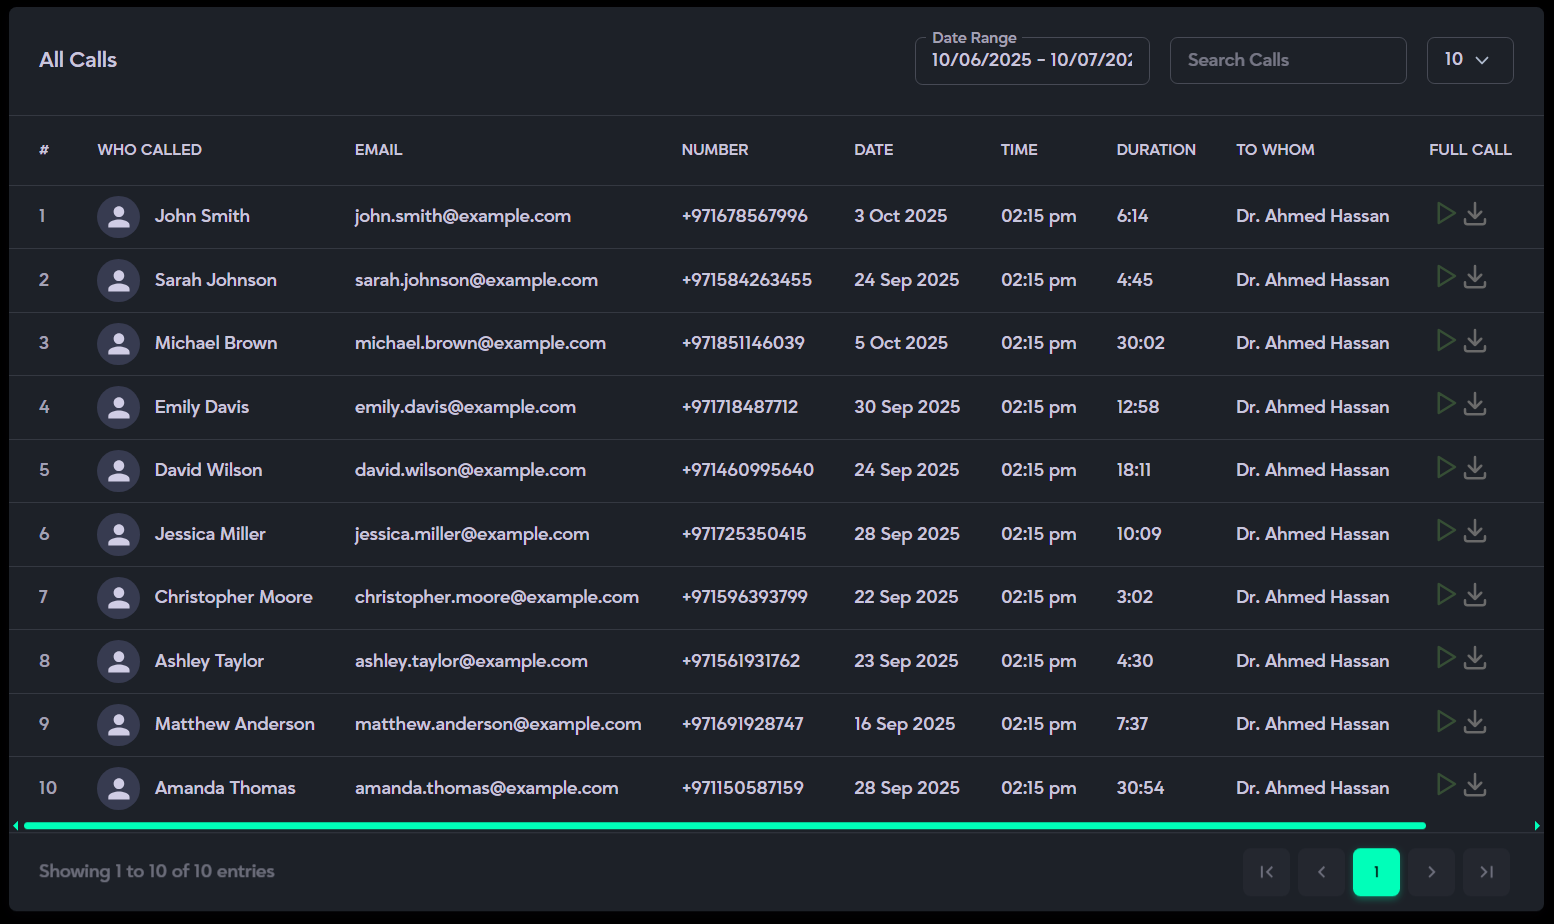The width and height of the screenshot is (1554, 924).
Task: Play Michael Brown's full call
Action: pos(1445,340)
